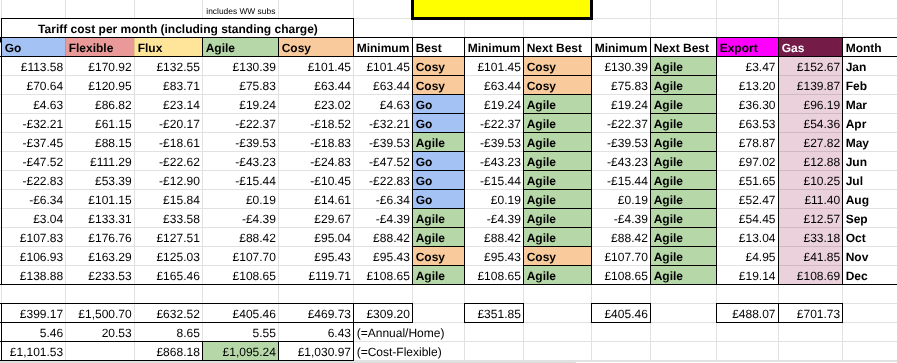The width and height of the screenshot is (897, 363).
Task: Click the Flexible column header cell
Action: tap(100, 48)
